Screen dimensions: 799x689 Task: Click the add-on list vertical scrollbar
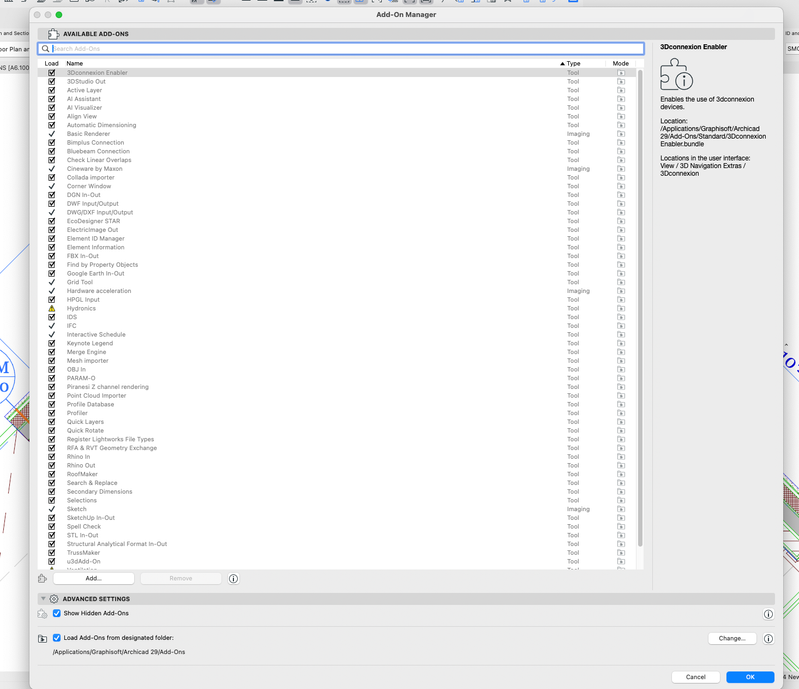(x=640, y=308)
